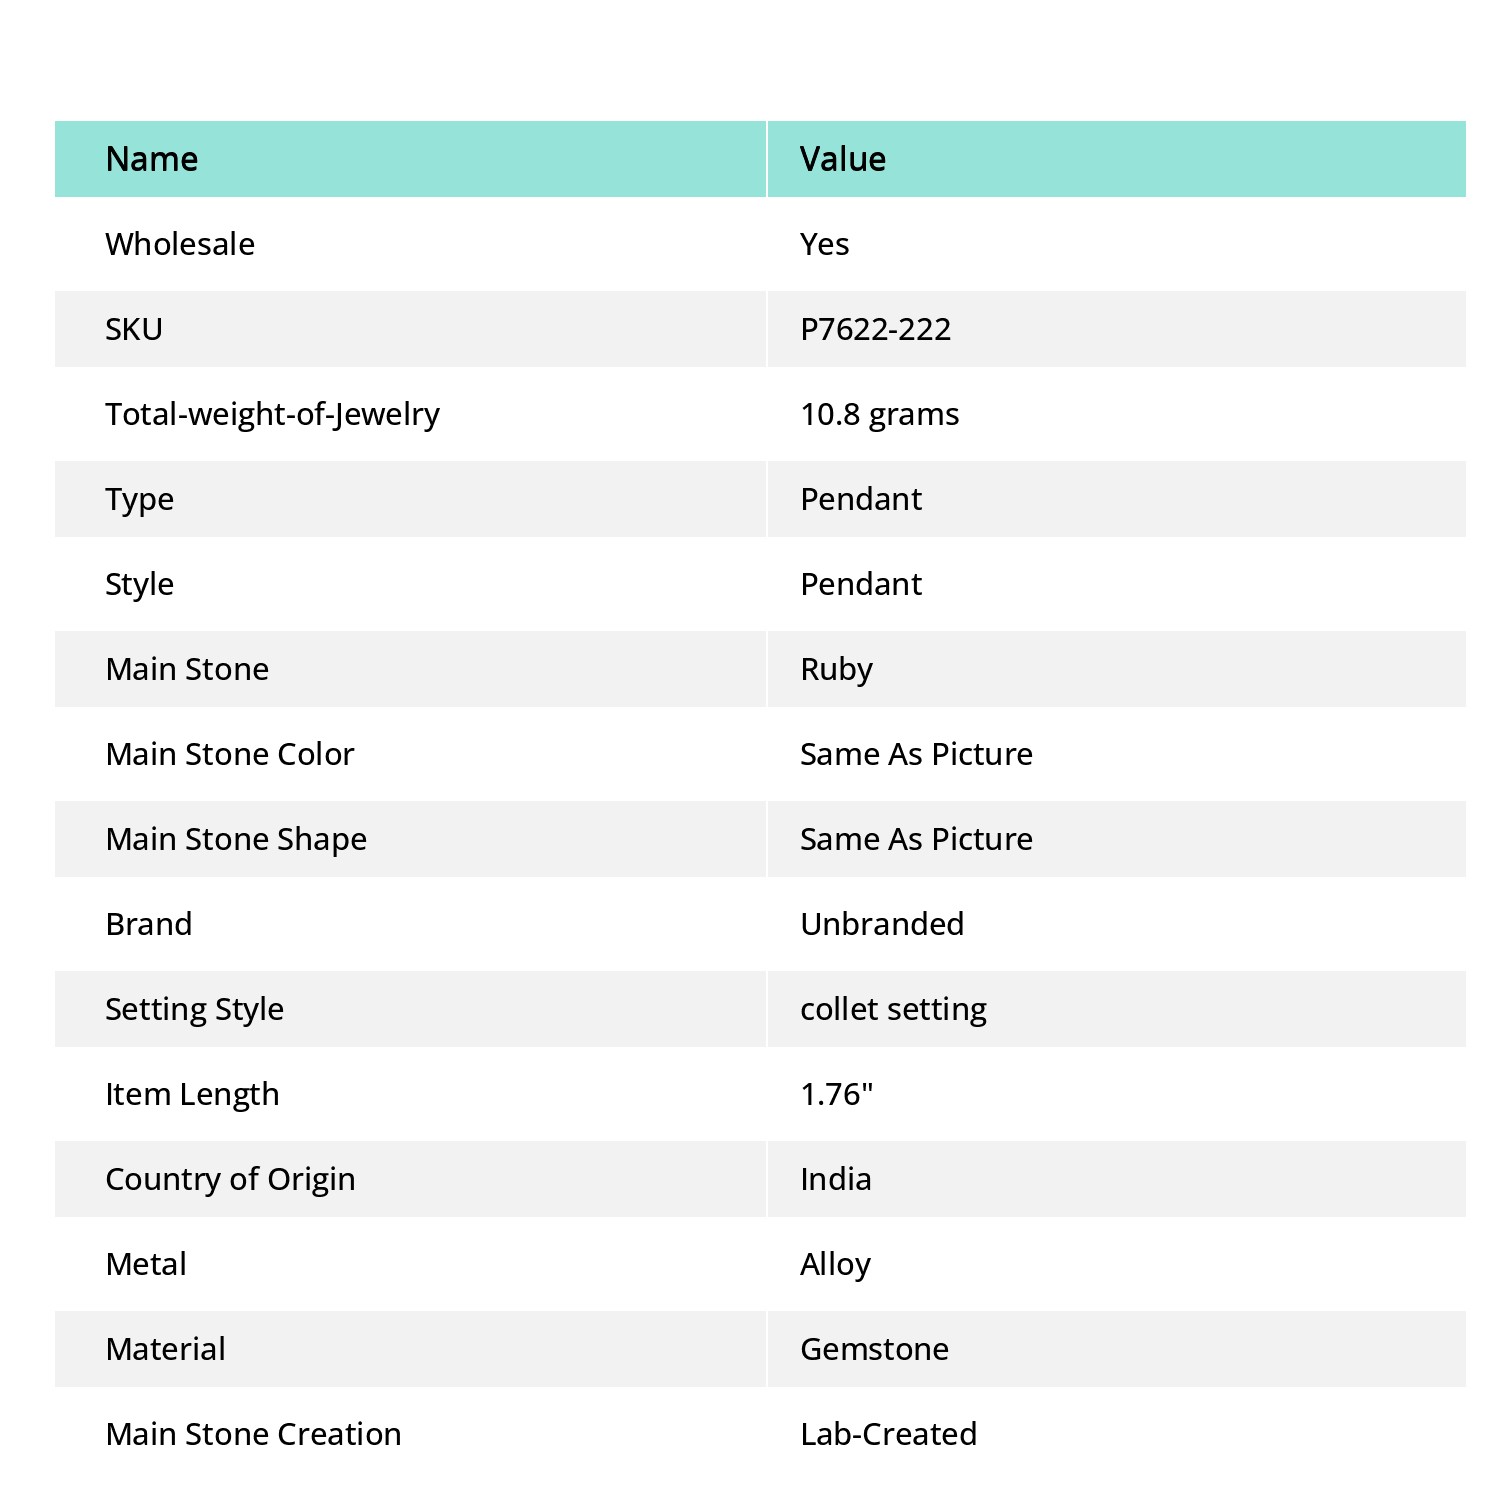Click the Main Stone Color label

(x=230, y=754)
